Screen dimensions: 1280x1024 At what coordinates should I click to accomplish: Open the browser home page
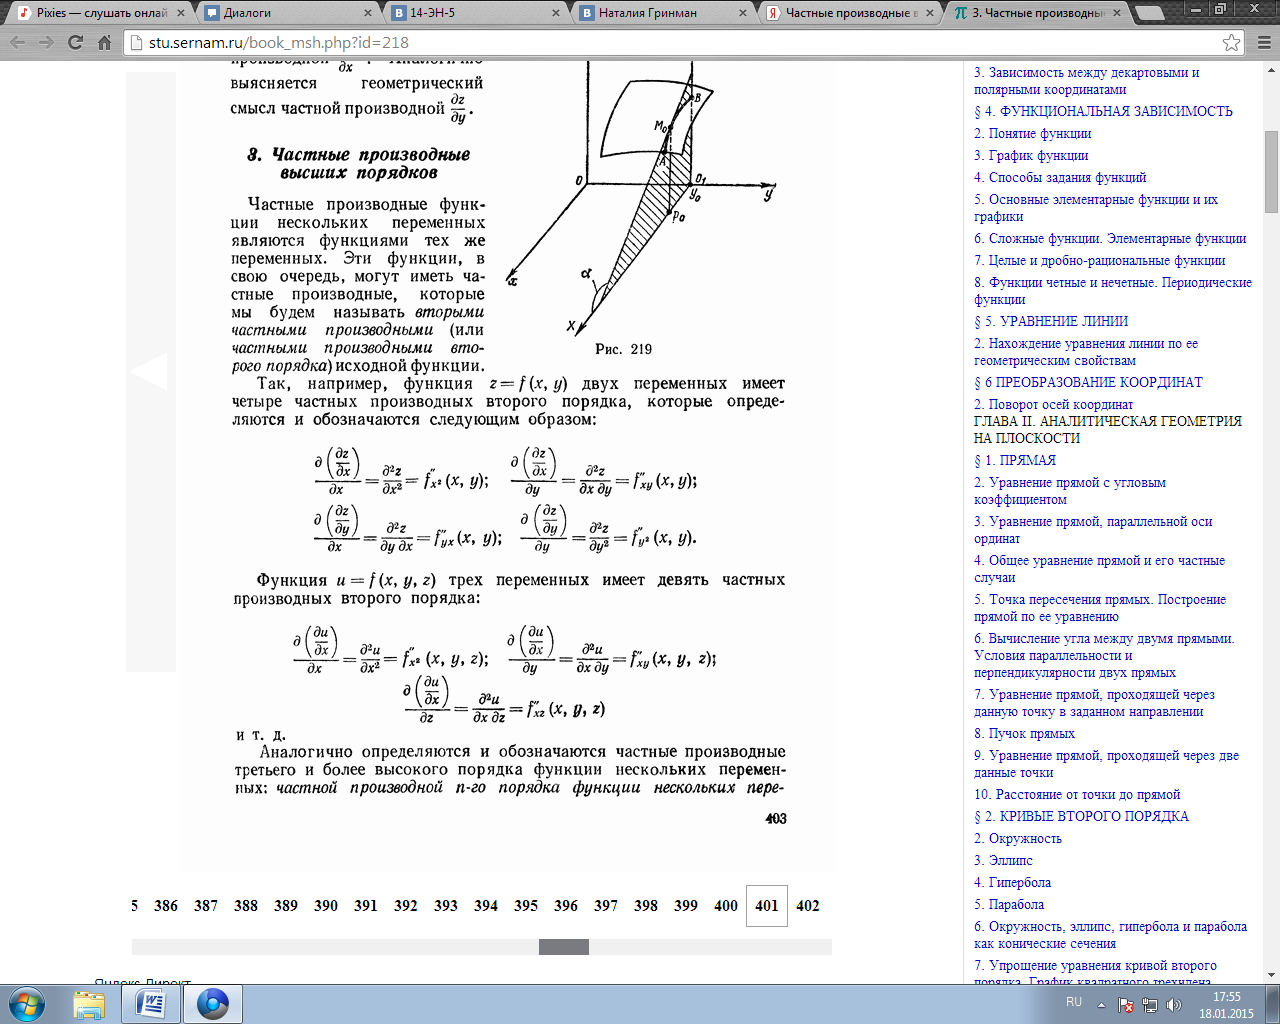tap(104, 43)
